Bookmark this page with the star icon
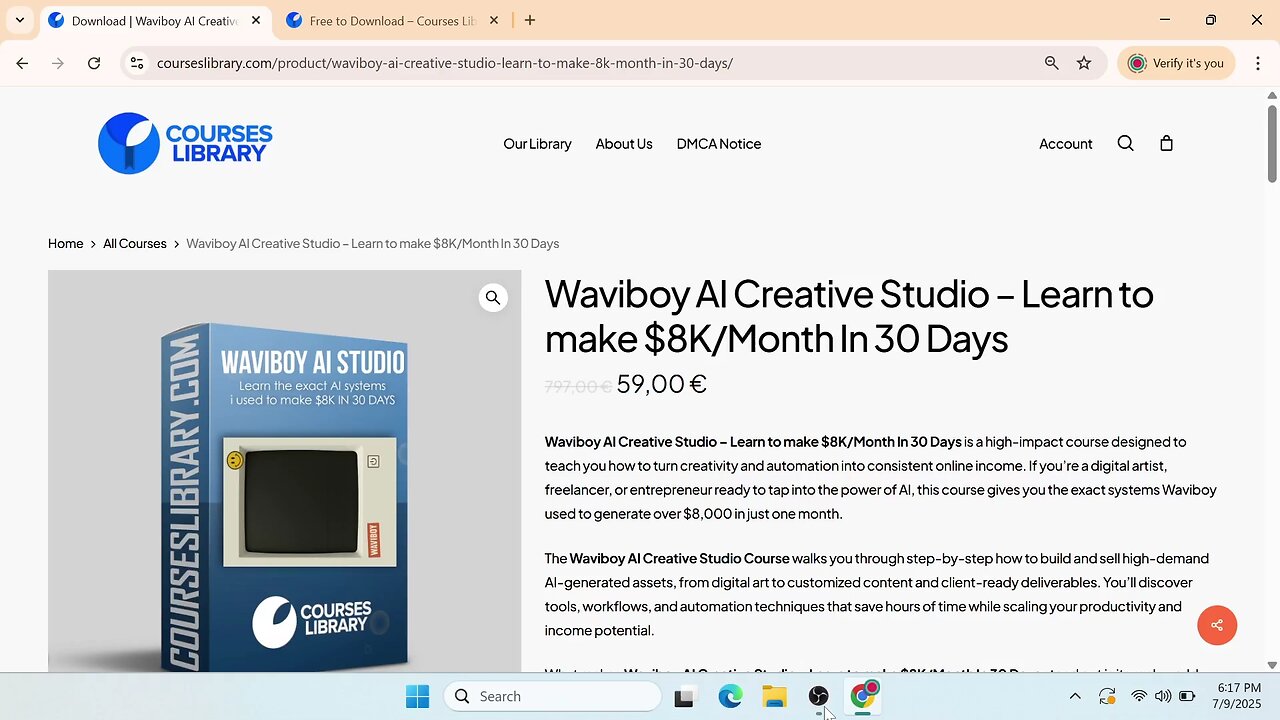Viewport: 1280px width, 720px height. click(1084, 63)
